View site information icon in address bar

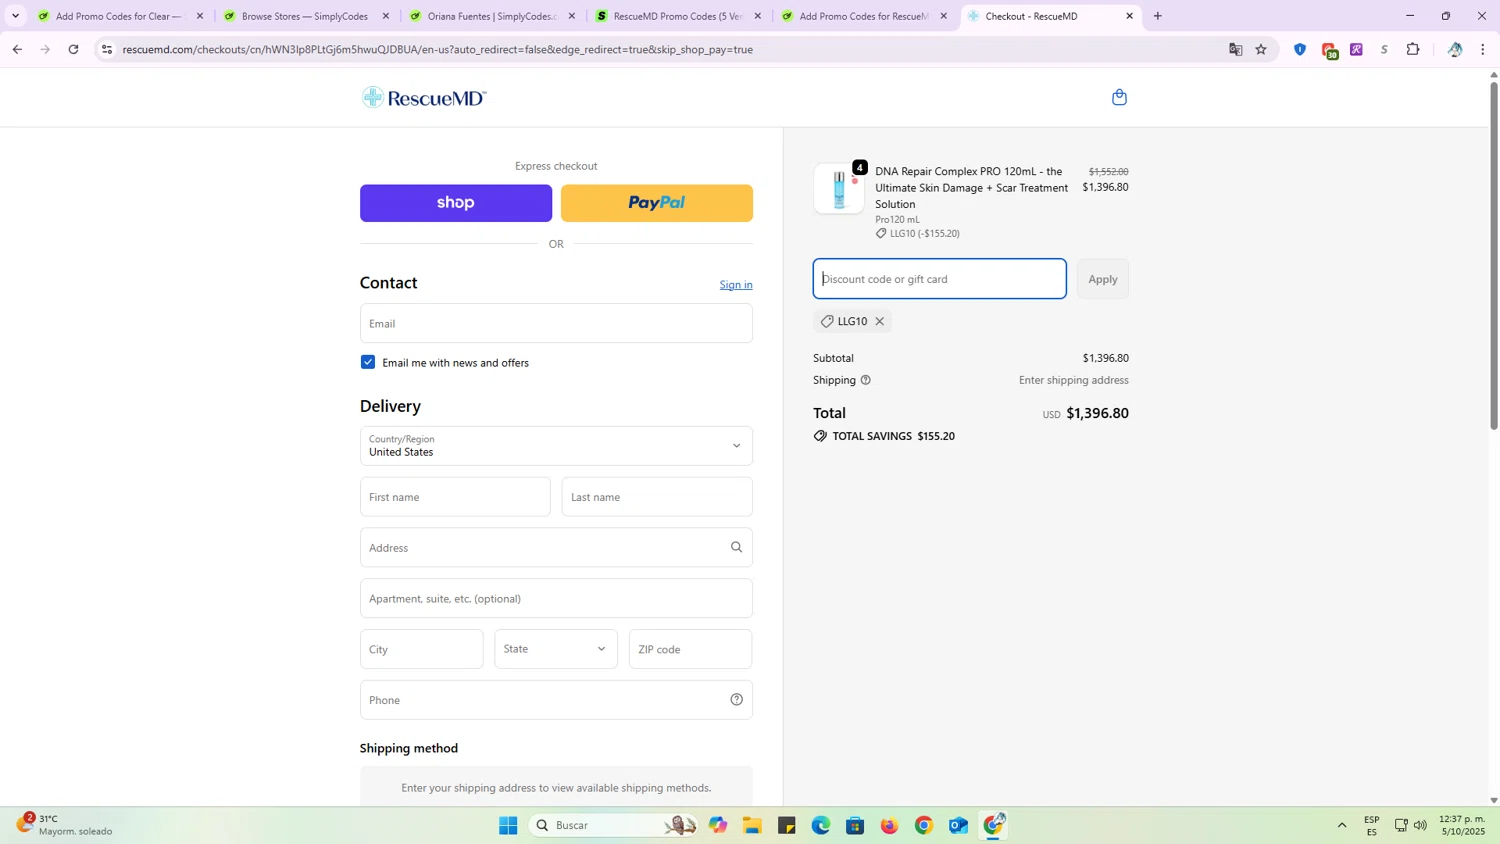107,49
